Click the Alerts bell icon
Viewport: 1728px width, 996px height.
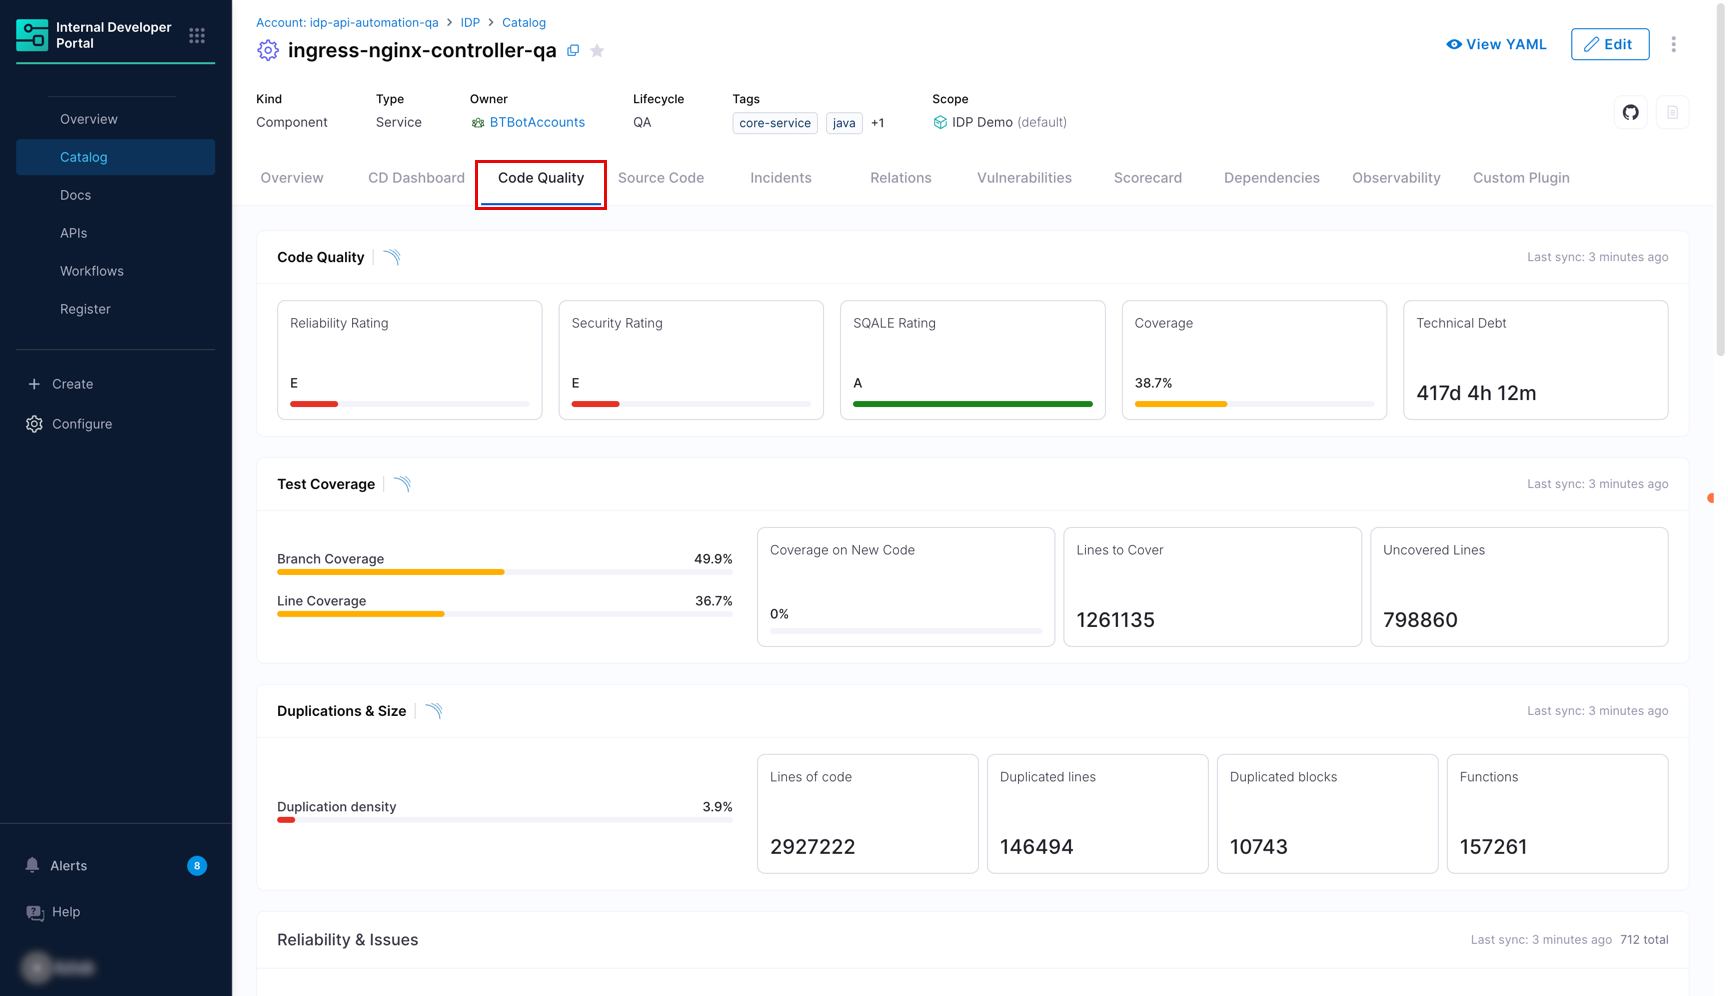click(x=32, y=865)
